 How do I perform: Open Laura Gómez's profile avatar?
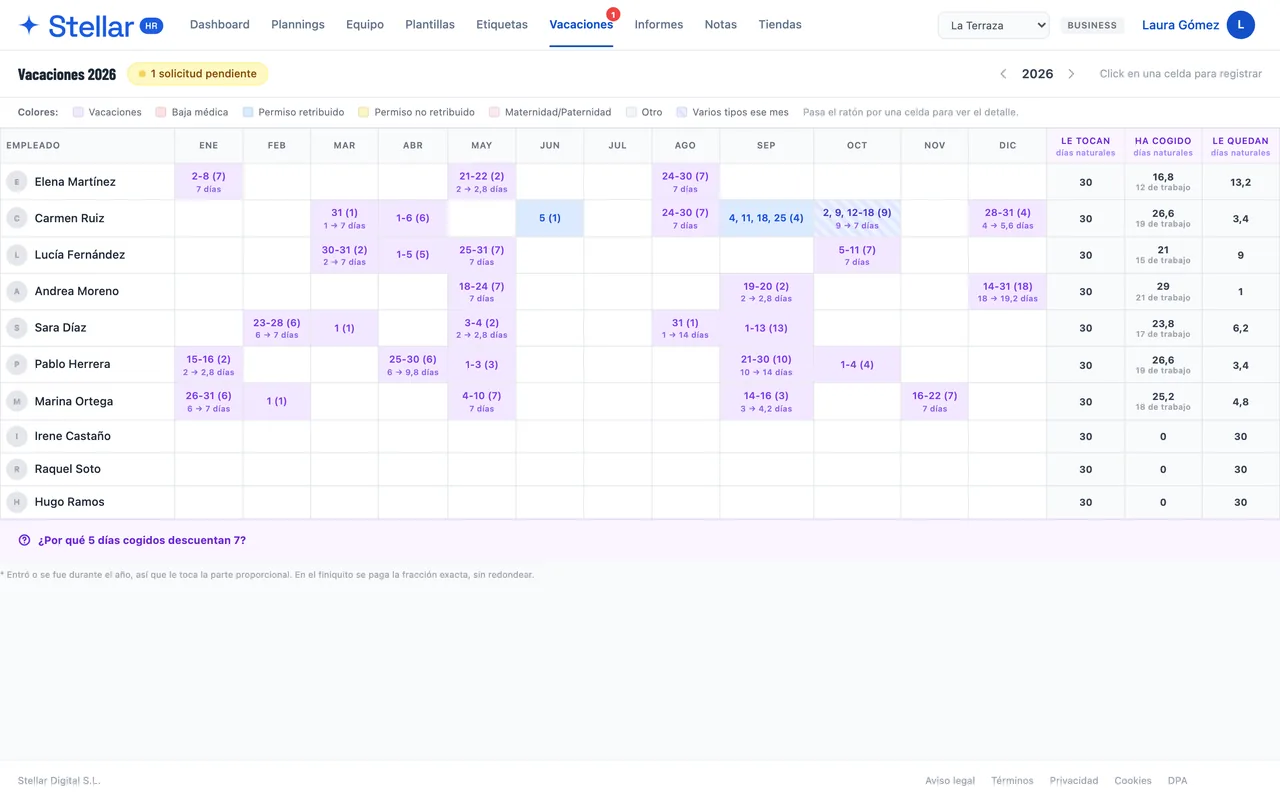click(1241, 25)
